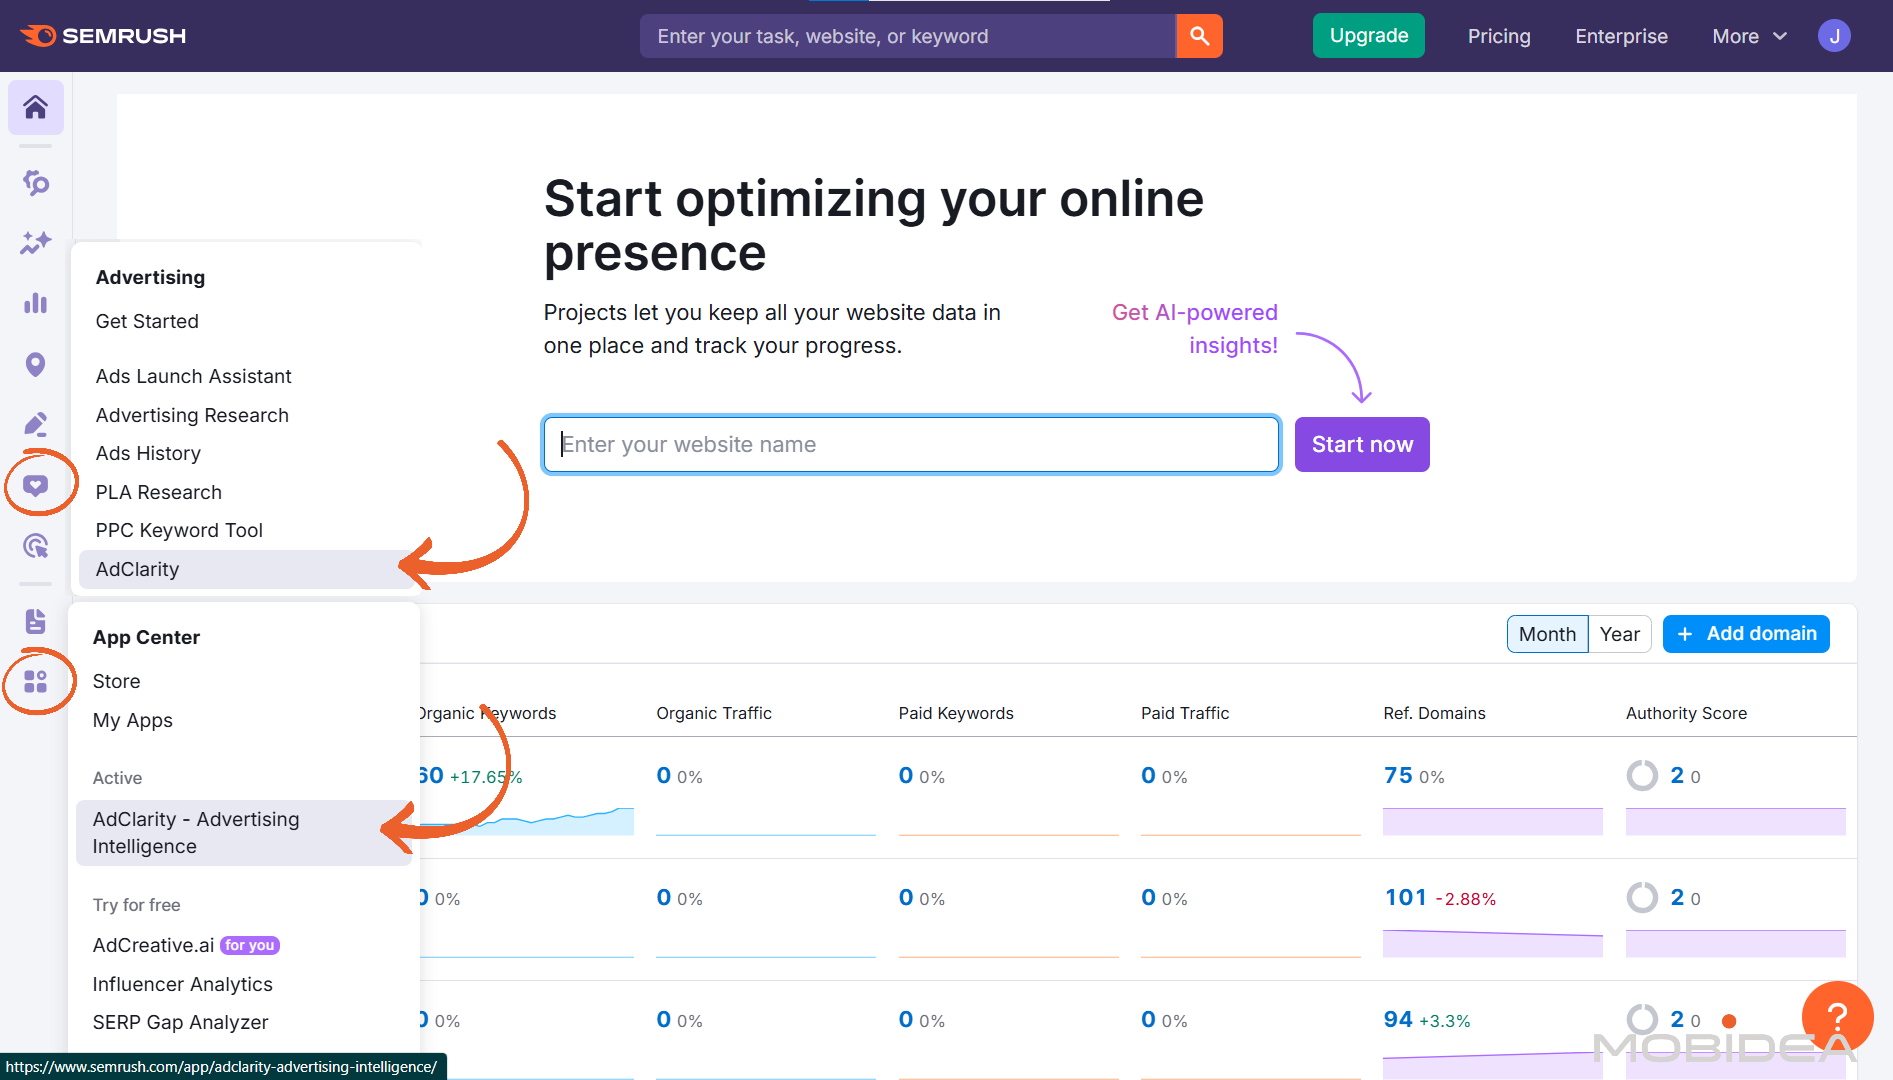The image size is (1893, 1080).
Task: Click the orange search magnifier button
Action: point(1199,35)
